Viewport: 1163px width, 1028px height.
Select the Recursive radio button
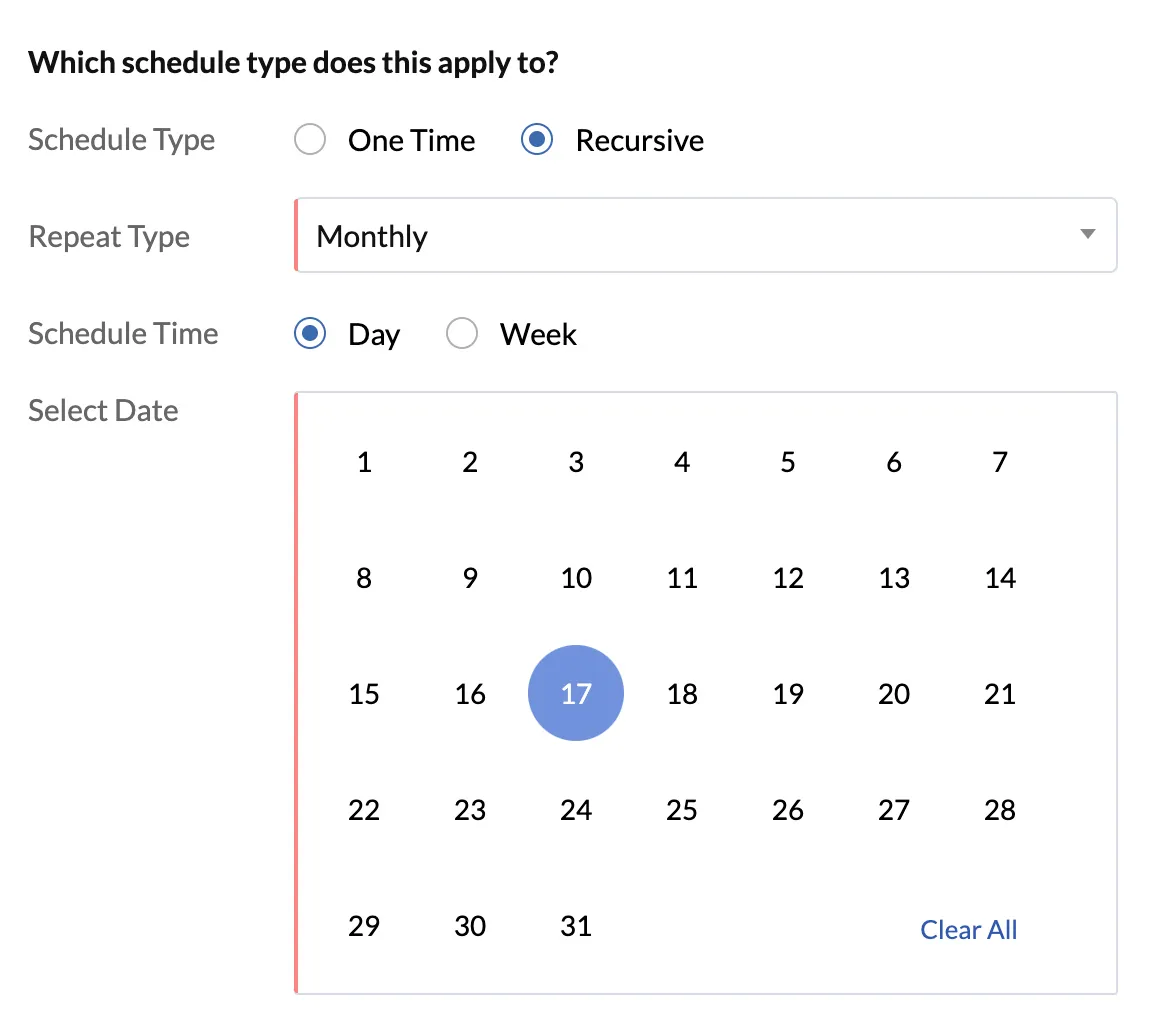pyautogui.click(x=537, y=139)
